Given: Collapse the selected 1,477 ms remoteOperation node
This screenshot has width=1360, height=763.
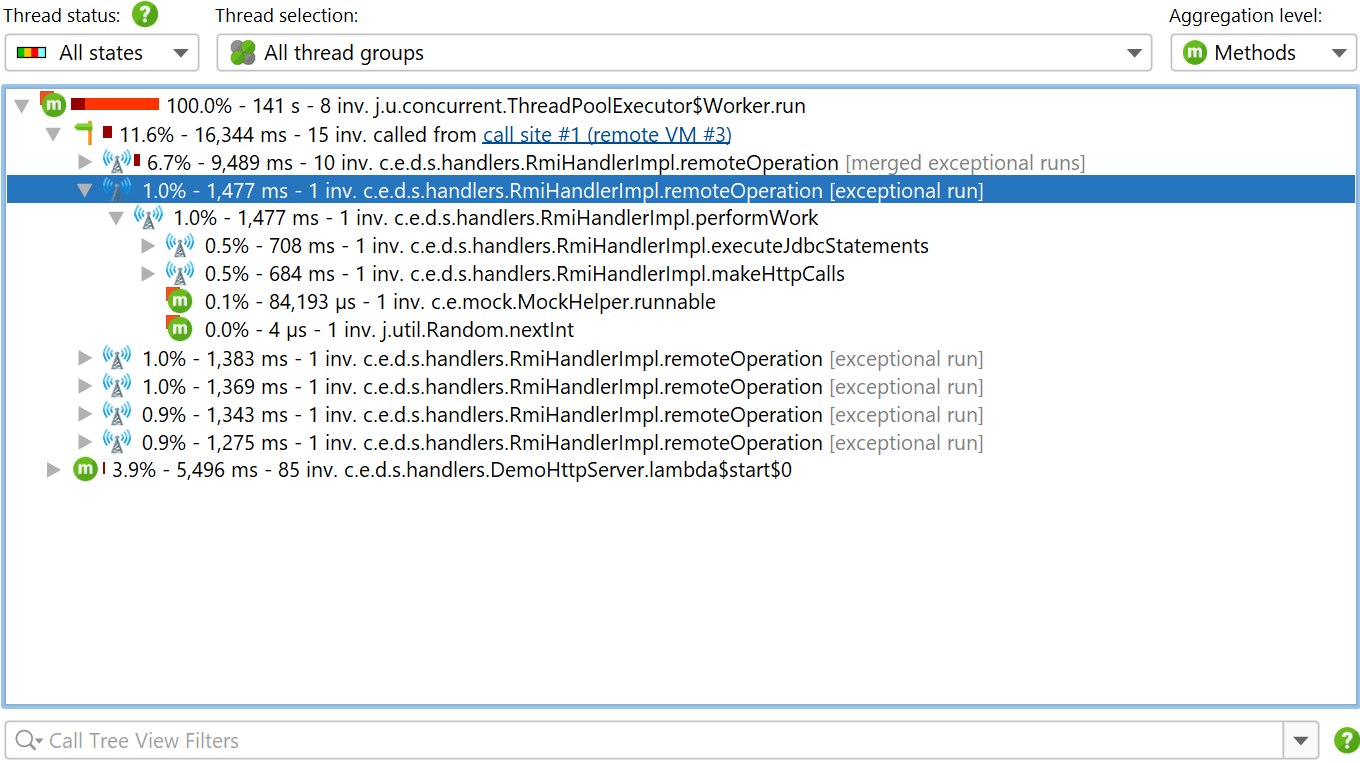Looking at the screenshot, I should click(85, 190).
